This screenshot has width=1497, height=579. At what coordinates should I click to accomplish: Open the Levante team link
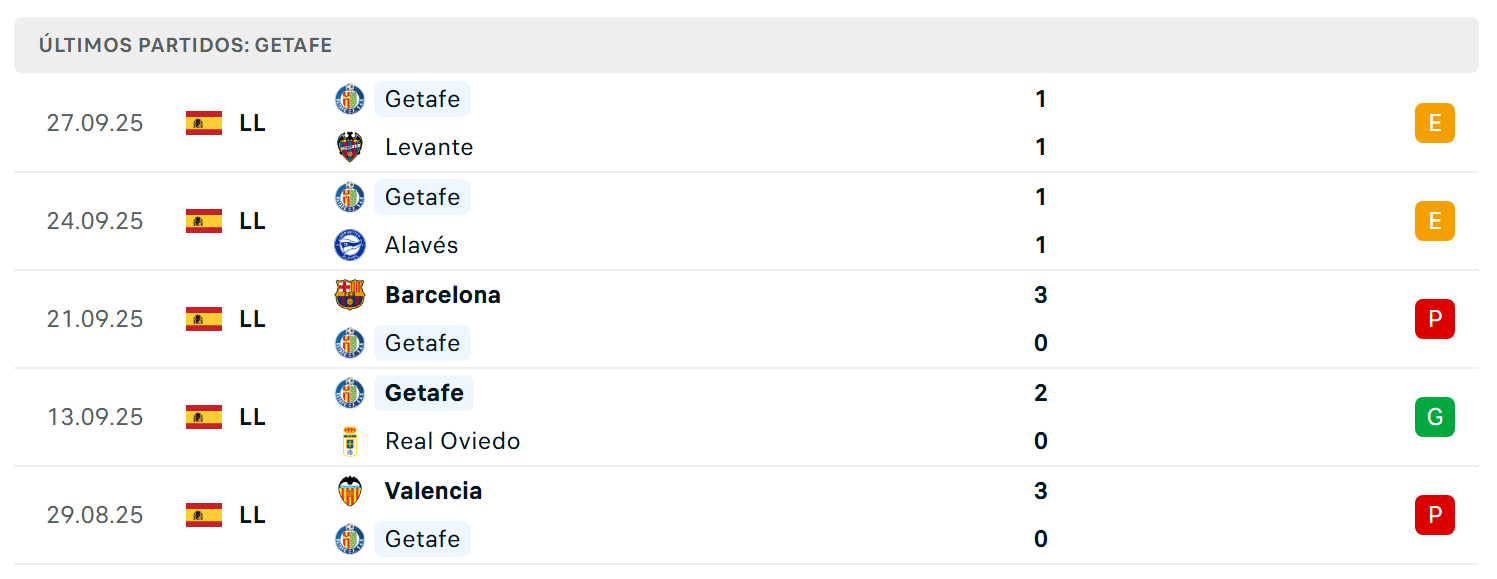point(429,147)
